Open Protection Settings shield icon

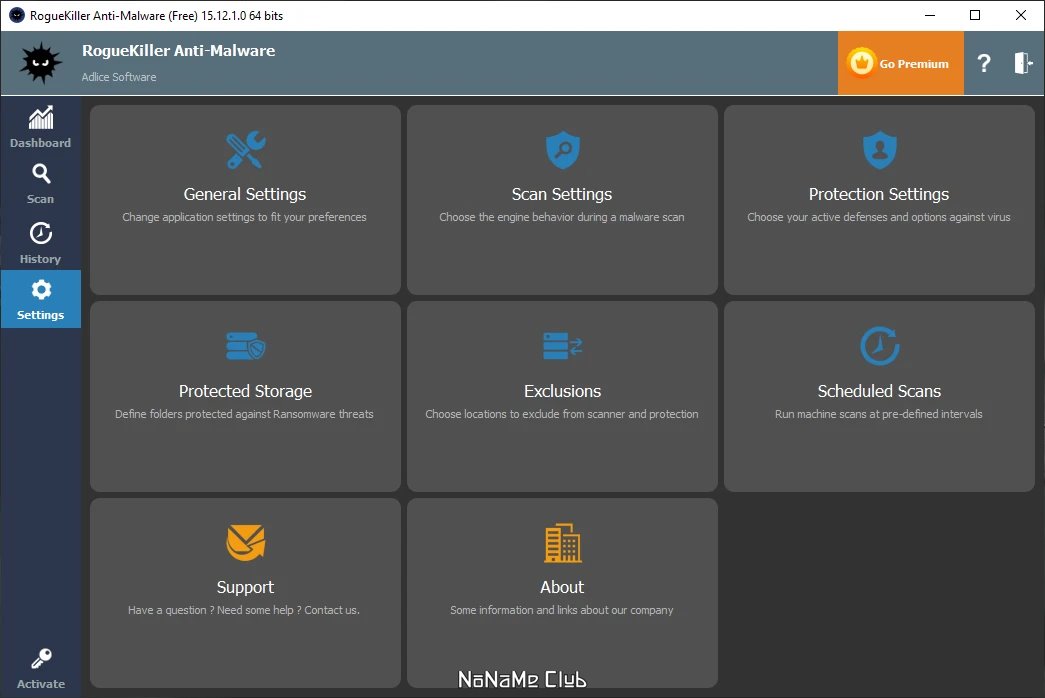point(879,150)
